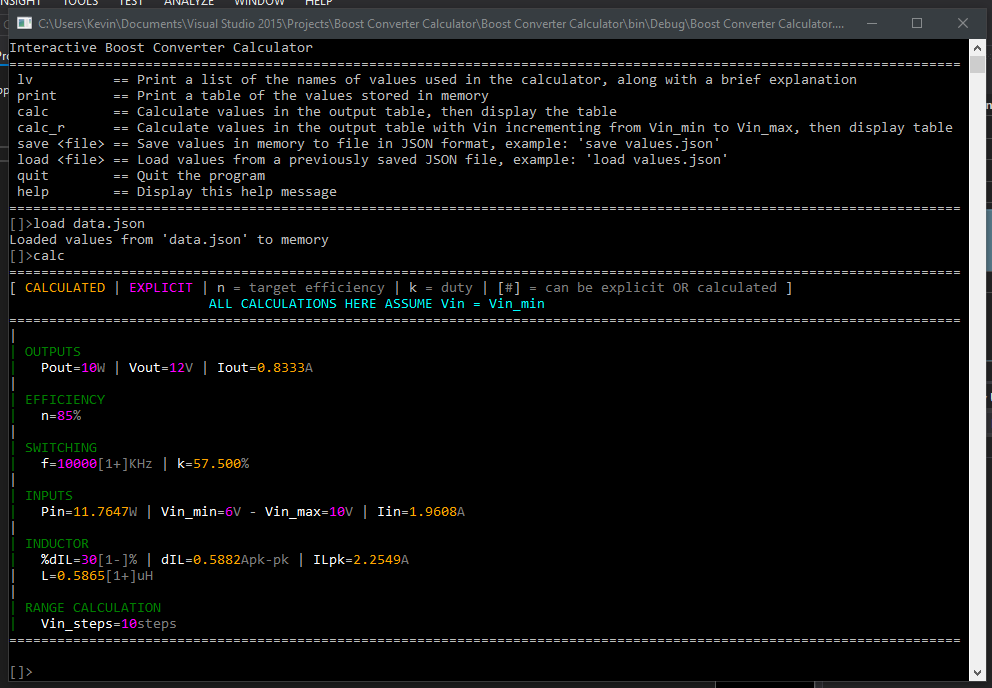Click the minimize button on console window
992x688 pixels.
click(871, 22)
